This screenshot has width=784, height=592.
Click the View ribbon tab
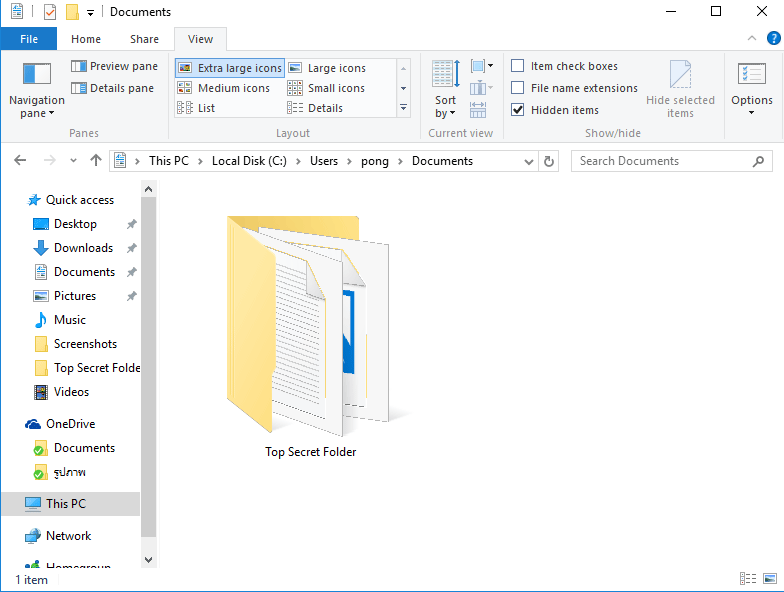[200, 39]
